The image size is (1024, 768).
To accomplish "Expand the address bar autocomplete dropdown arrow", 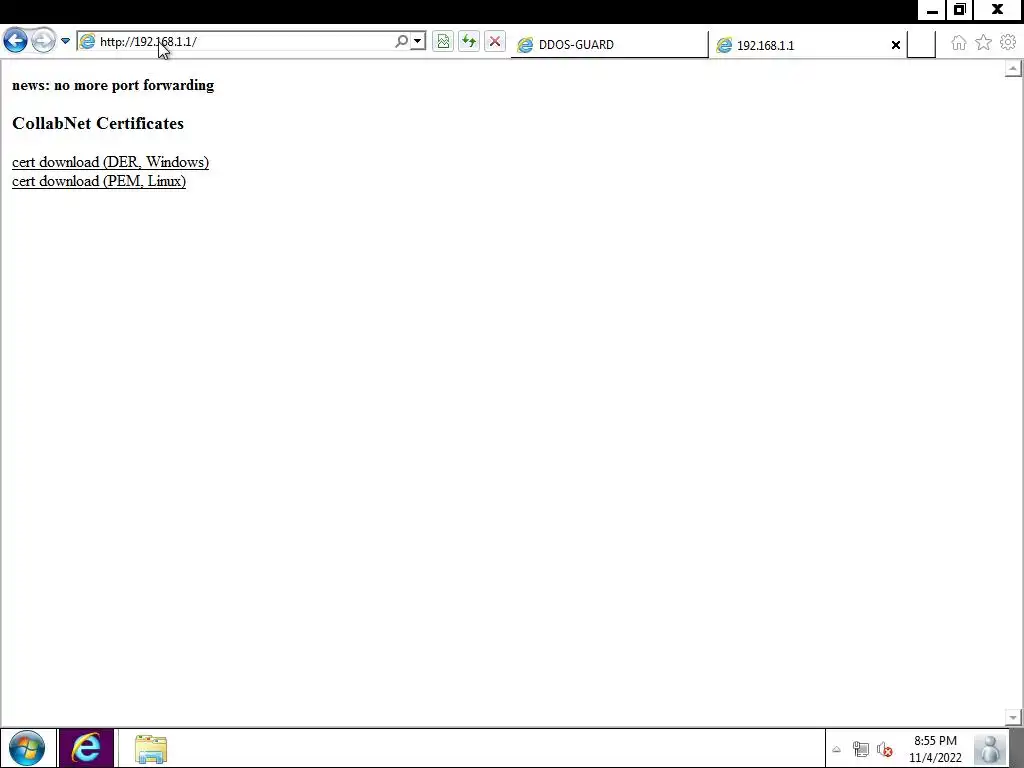I will 418,41.
